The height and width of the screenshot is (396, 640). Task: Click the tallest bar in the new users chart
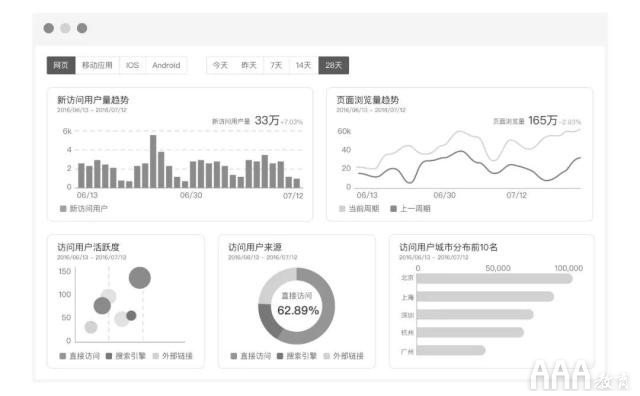(153, 161)
